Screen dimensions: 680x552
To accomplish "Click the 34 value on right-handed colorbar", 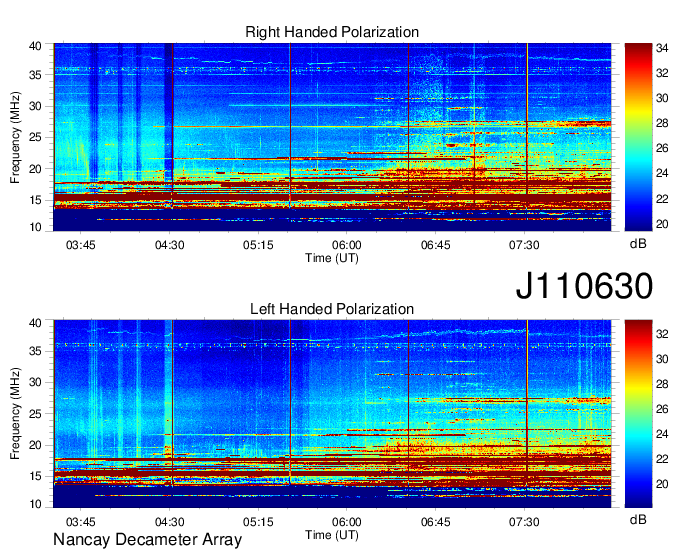I will (662, 48).
